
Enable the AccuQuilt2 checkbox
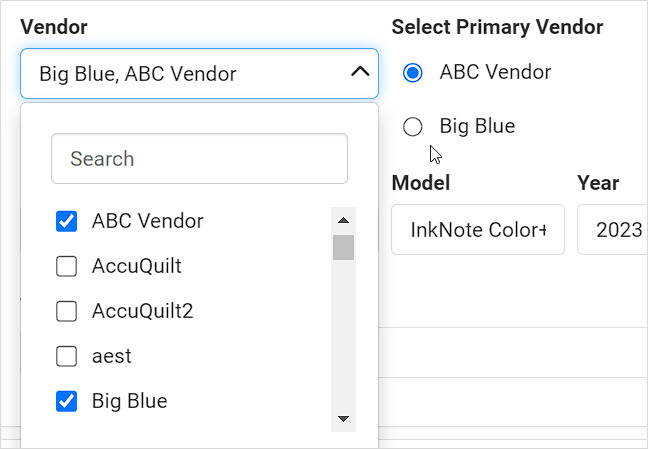point(66,311)
